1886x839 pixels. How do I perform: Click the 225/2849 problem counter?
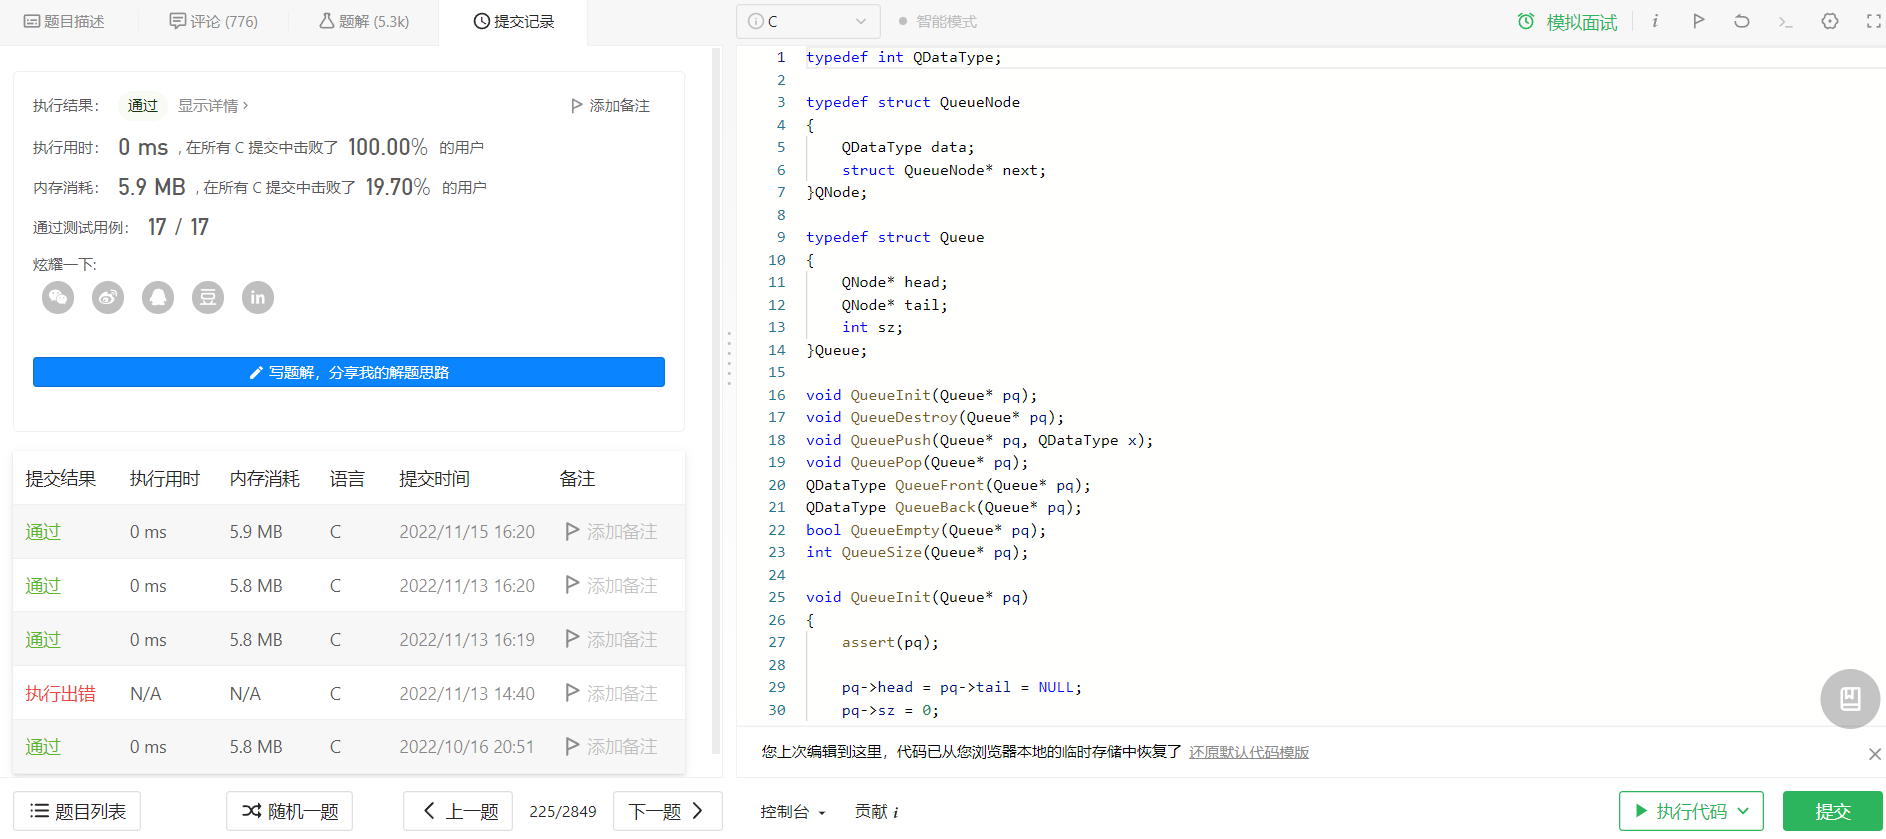(563, 812)
